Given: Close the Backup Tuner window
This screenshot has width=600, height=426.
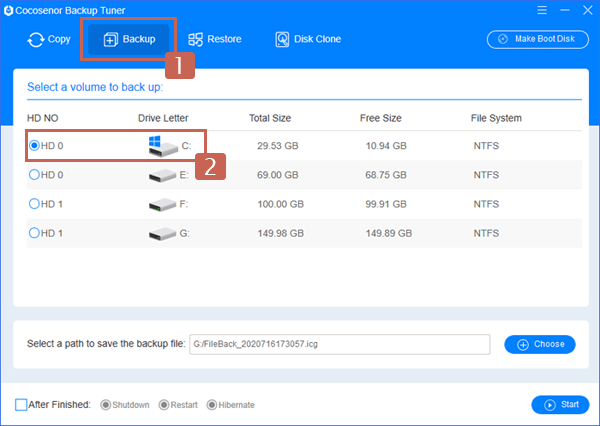Looking at the screenshot, I should (588, 10).
